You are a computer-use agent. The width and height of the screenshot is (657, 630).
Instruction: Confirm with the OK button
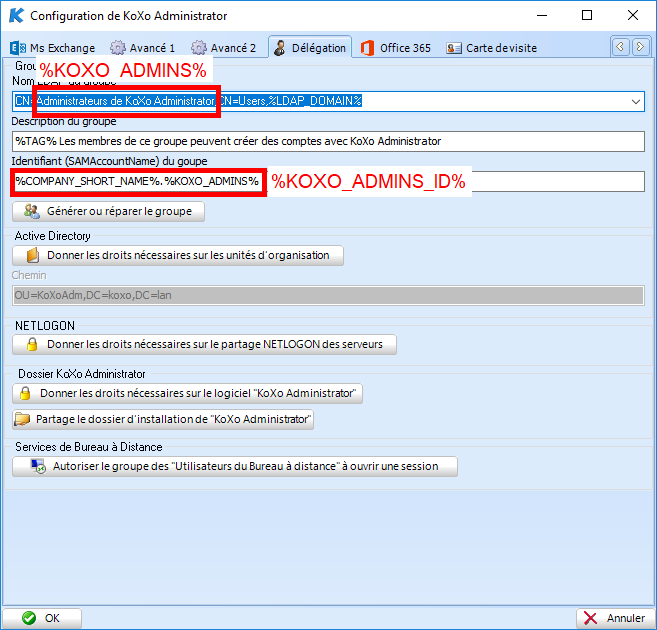pyautogui.click(x=42, y=618)
